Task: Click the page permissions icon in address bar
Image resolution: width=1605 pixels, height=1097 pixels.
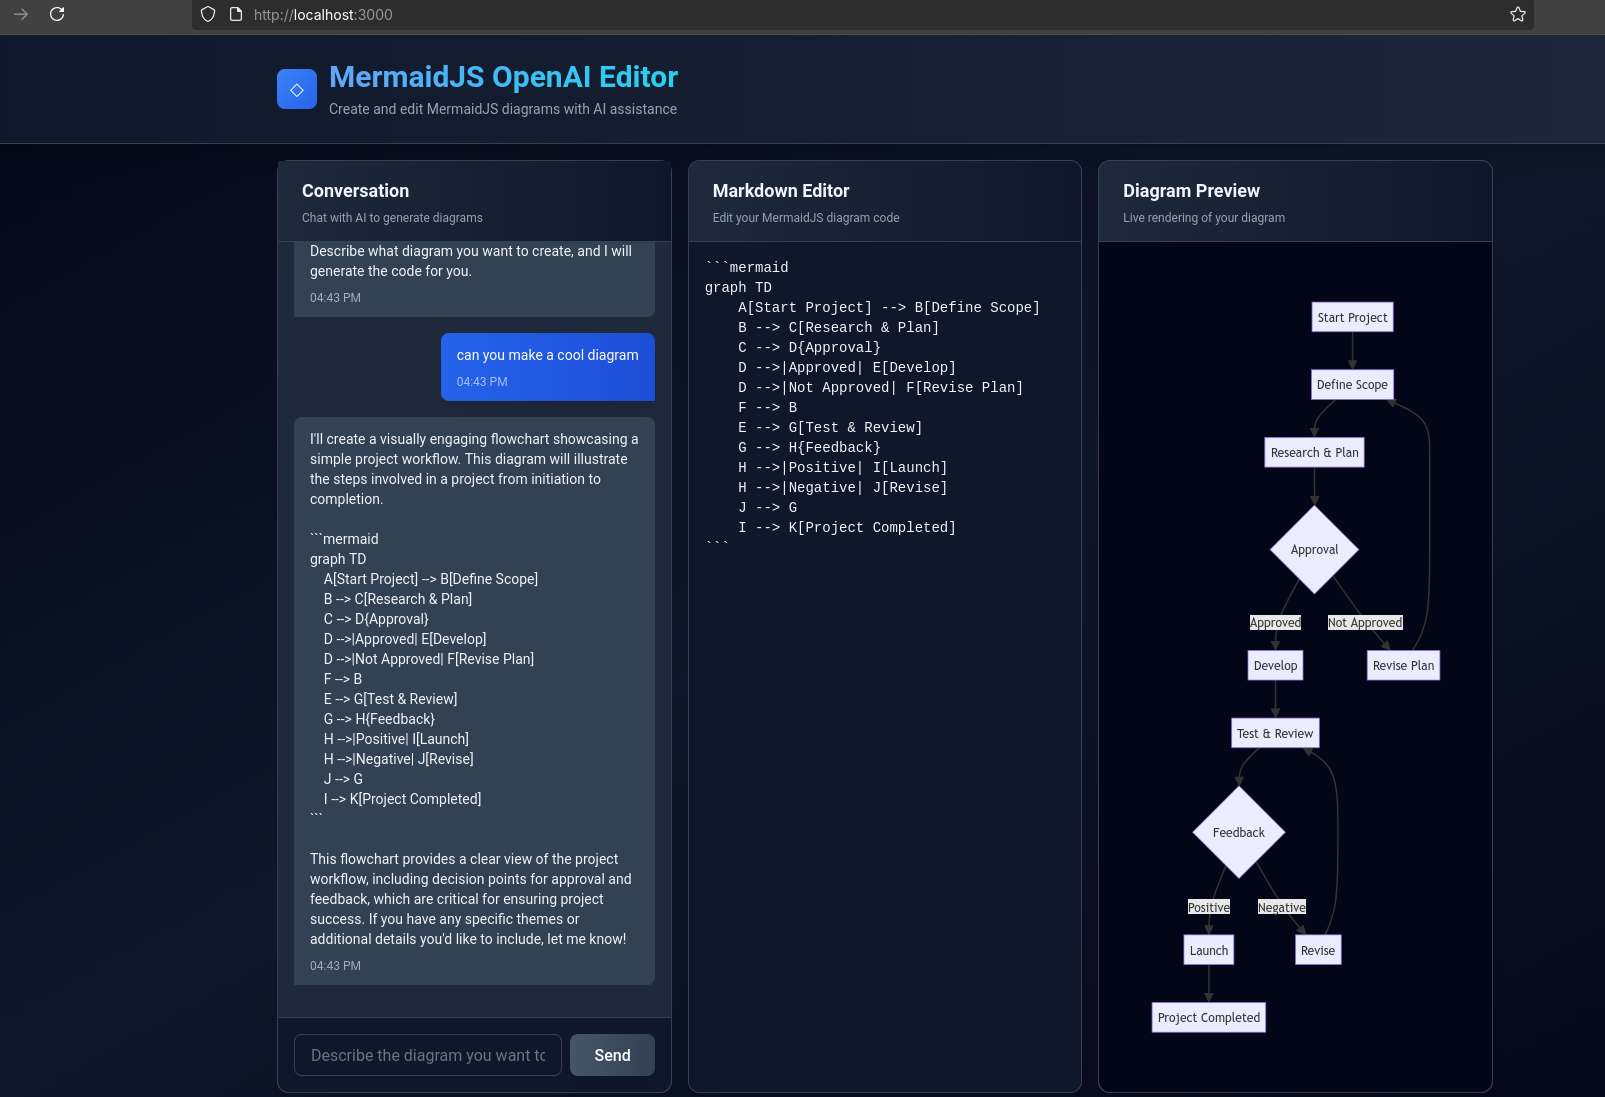Action: 233,15
